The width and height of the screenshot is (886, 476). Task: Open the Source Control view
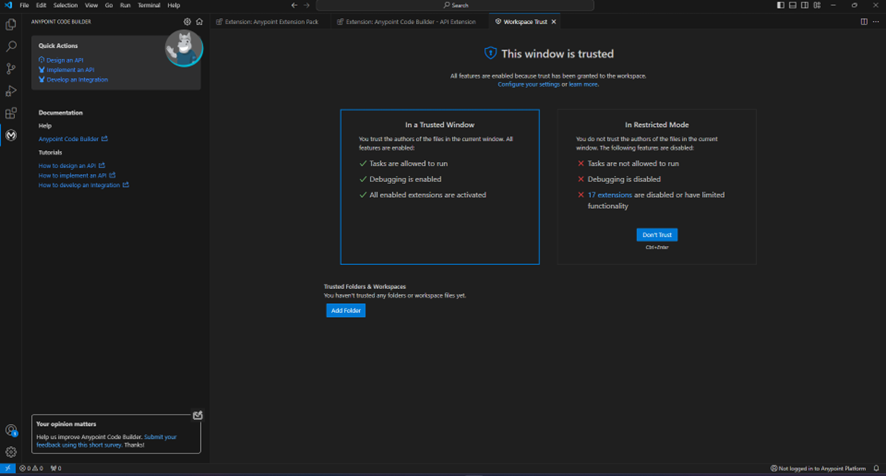point(11,68)
